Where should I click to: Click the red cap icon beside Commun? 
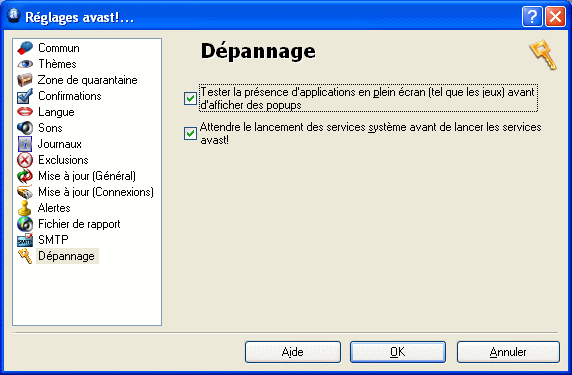click(25, 48)
